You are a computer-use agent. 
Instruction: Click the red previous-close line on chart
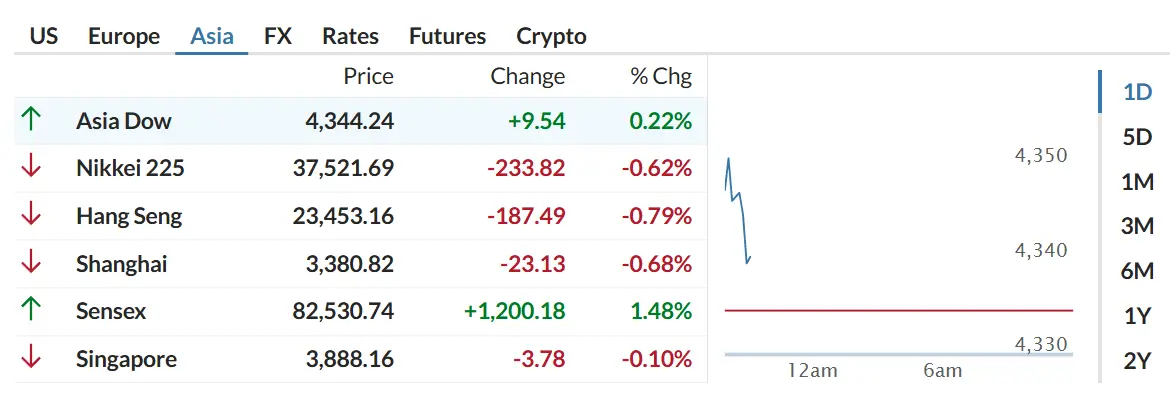[x=899, y=310]
